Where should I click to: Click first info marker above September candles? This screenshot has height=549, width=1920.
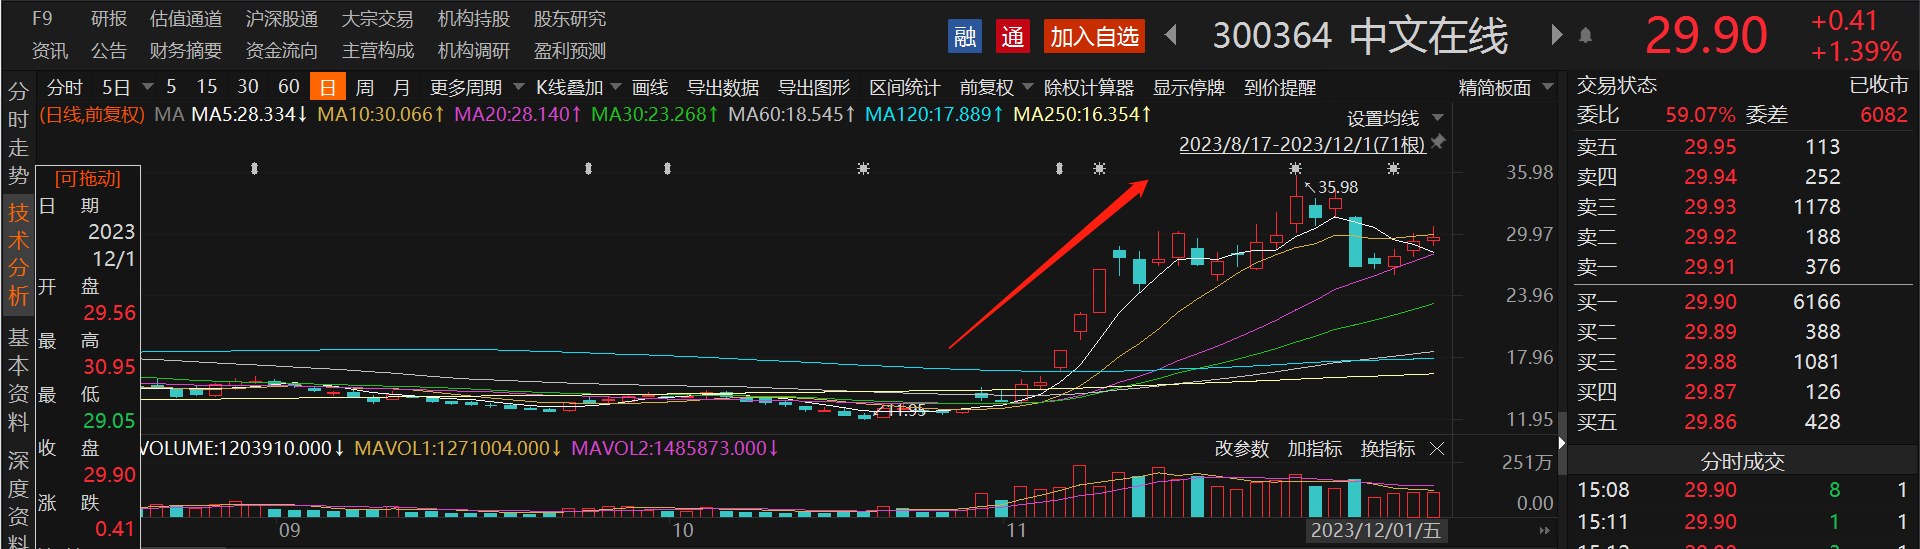click(x=254, y=169)
